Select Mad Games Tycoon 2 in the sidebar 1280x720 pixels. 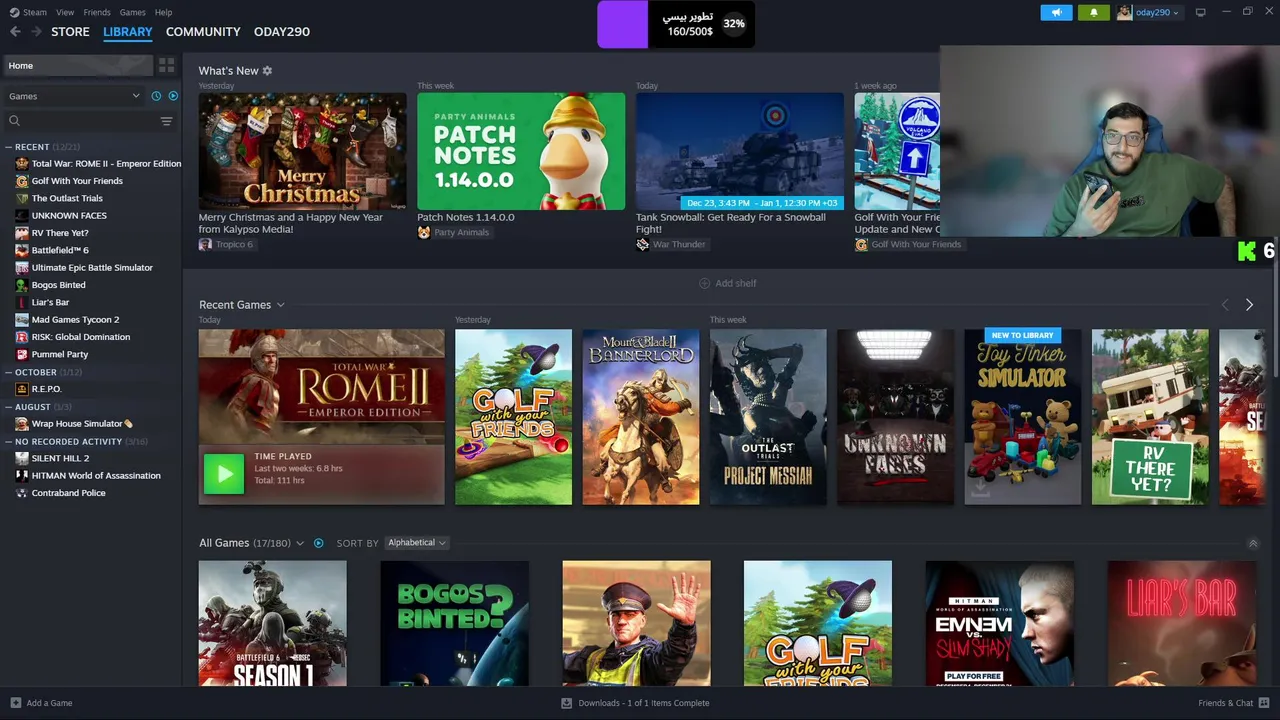[x=75, y=320]
